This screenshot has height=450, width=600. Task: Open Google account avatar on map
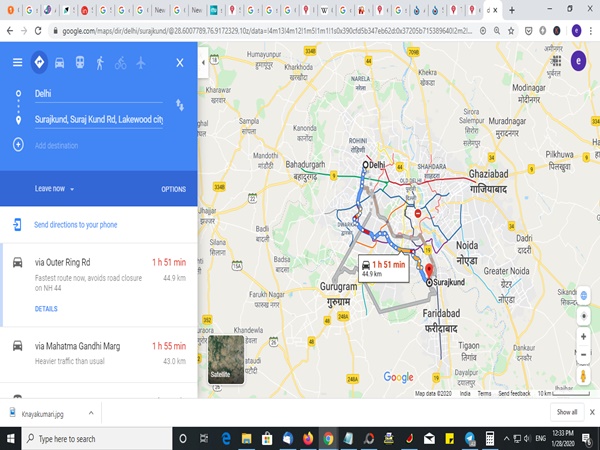coord(578,61)
